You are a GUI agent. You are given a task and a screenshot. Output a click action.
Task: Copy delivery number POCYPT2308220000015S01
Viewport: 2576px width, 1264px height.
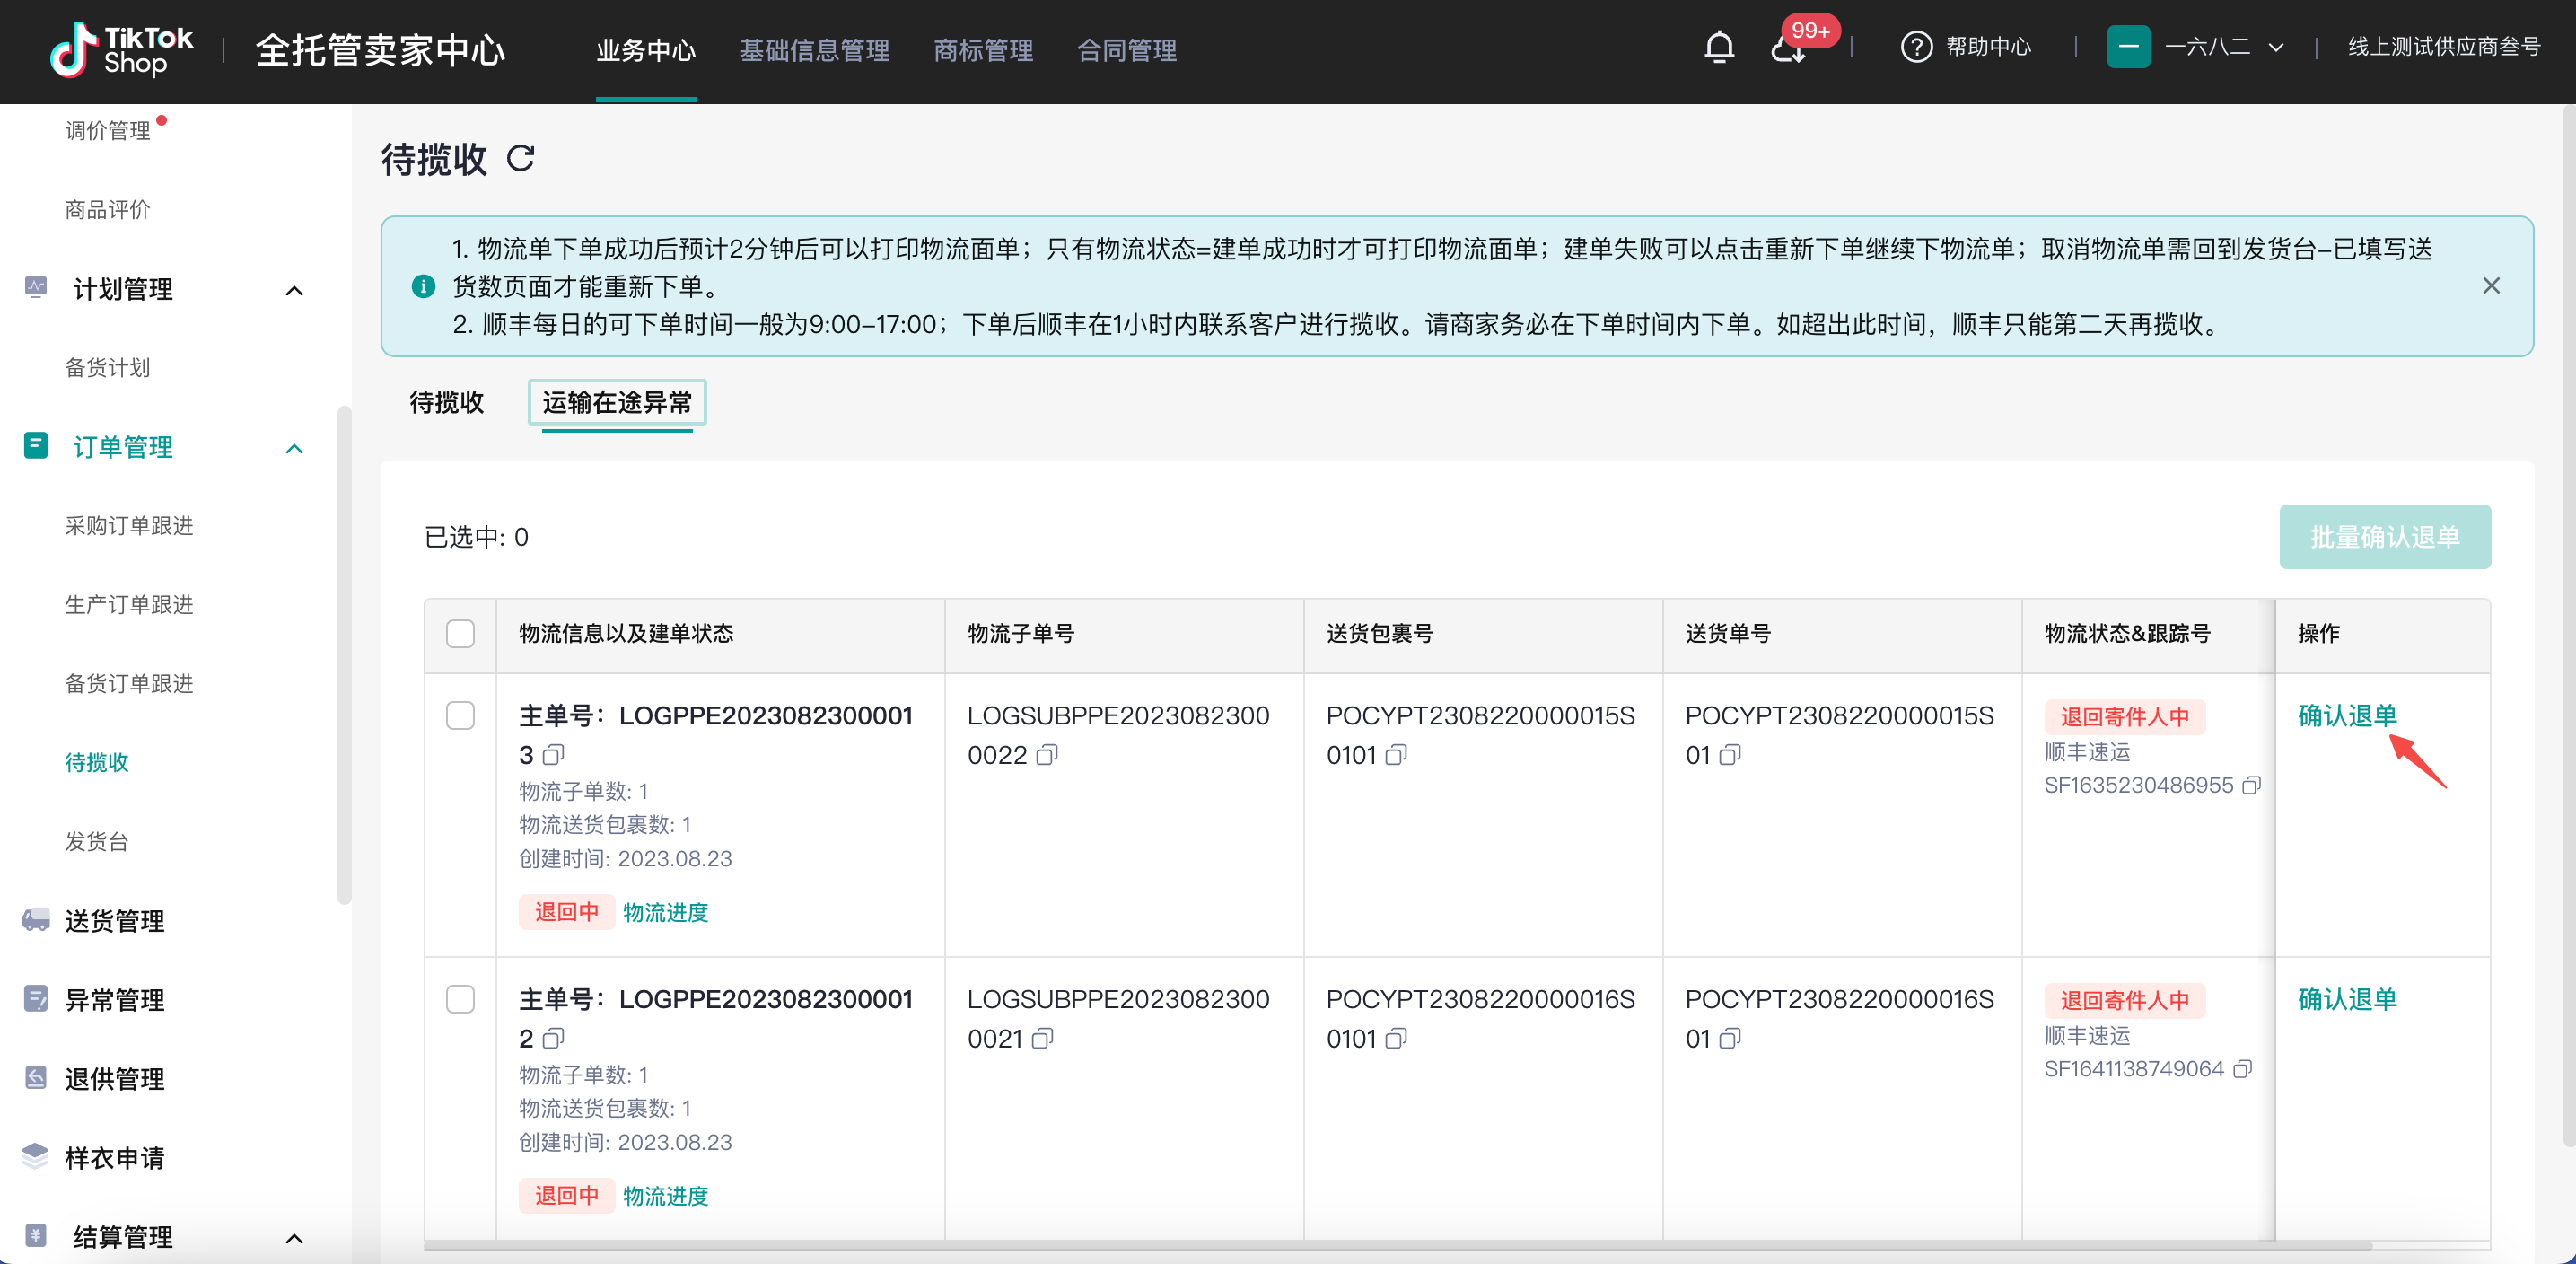[x=1730, y=754]
